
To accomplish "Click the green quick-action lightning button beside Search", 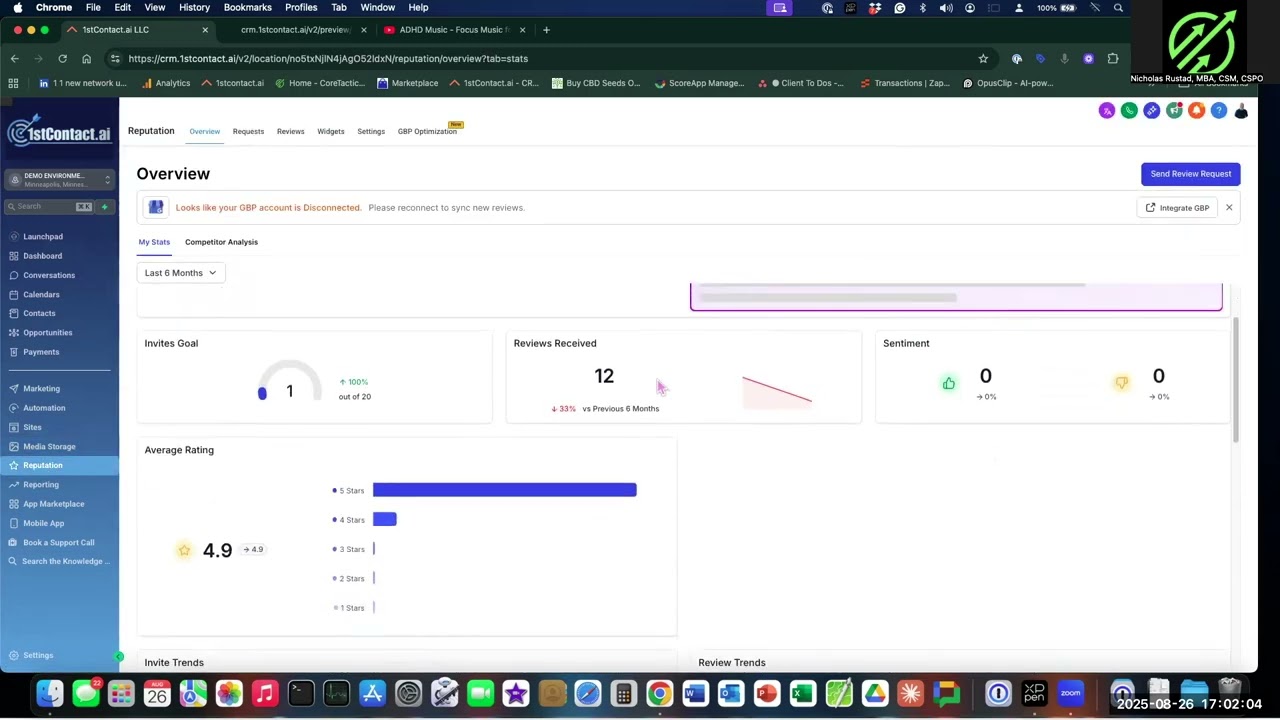I will pos(104,207).
